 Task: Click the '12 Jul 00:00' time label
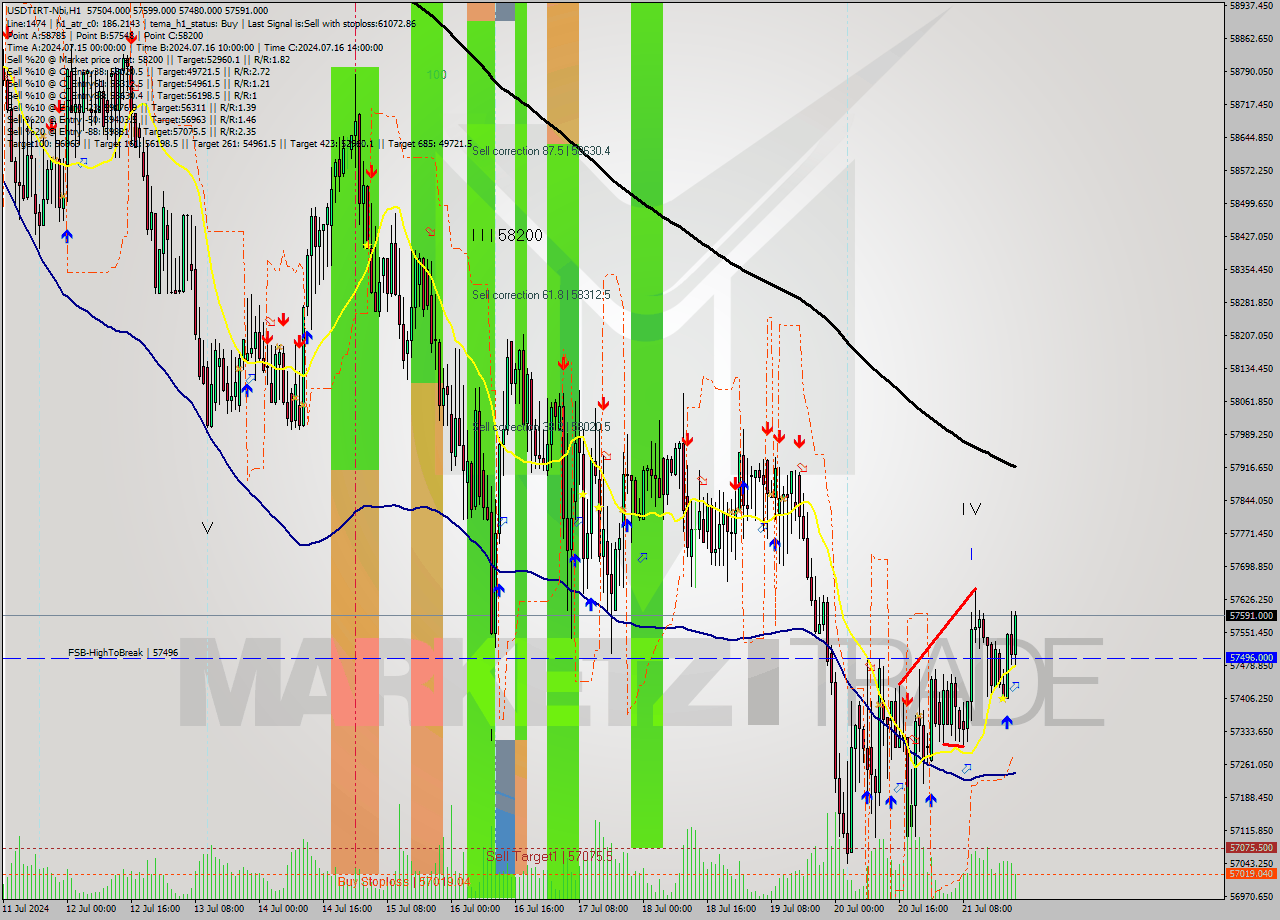(x=91, y=909)
